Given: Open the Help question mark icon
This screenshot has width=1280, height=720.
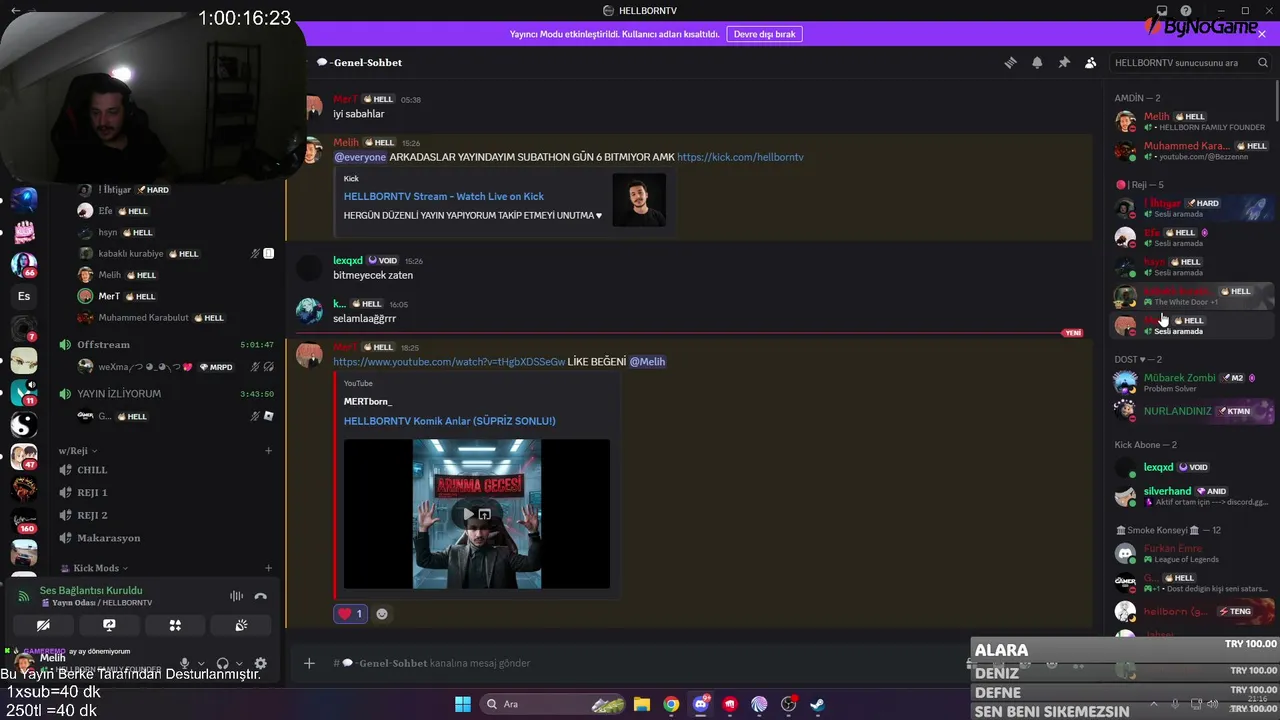Looking at the screenshot, I should [1186, 11].
